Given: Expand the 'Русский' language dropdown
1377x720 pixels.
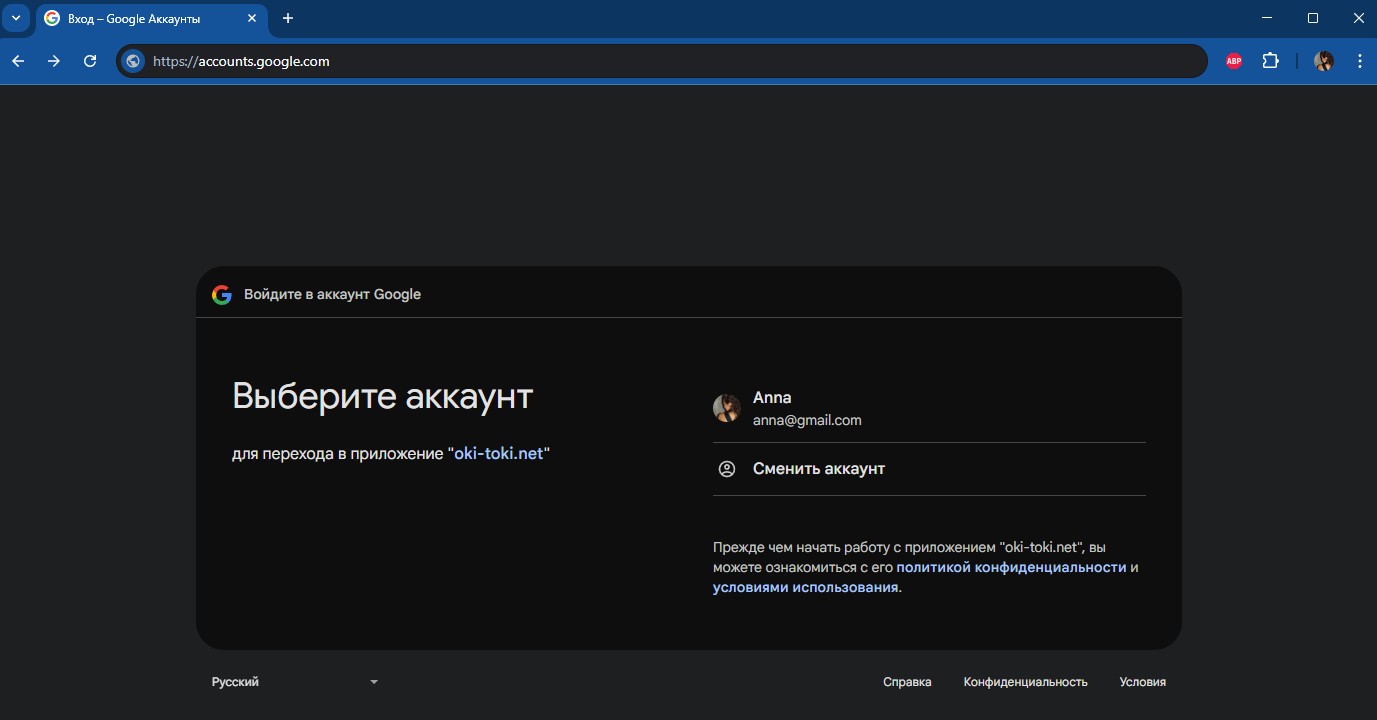Looking at the screenshot, I should point(295,682).
